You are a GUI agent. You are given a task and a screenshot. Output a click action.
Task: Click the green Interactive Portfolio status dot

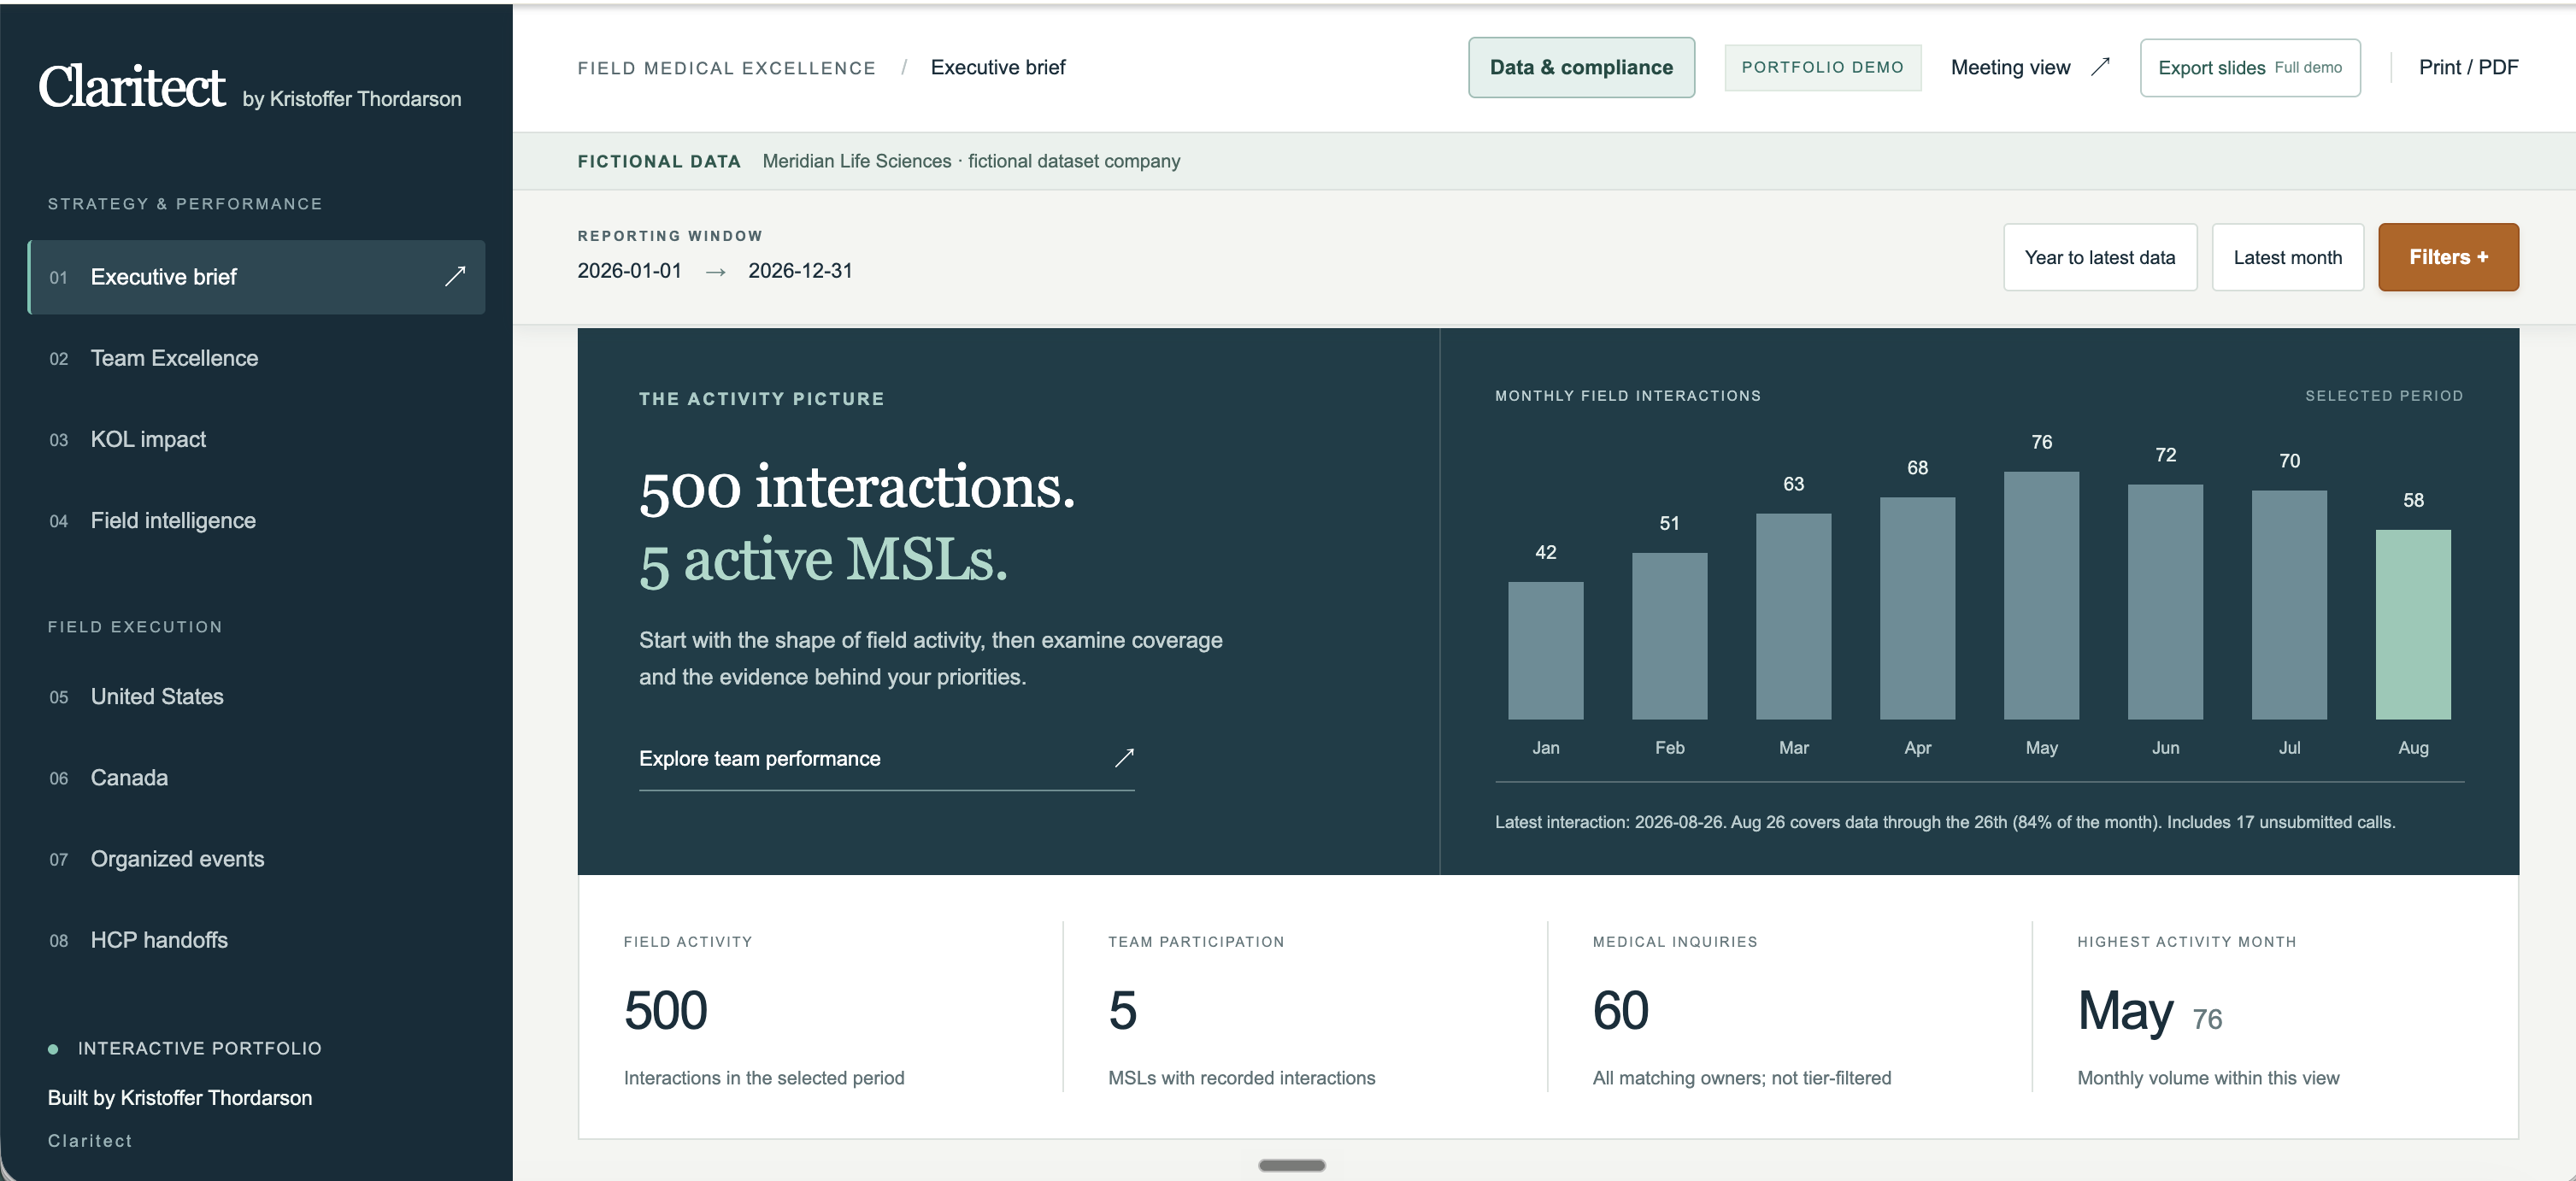(53, 1049)
